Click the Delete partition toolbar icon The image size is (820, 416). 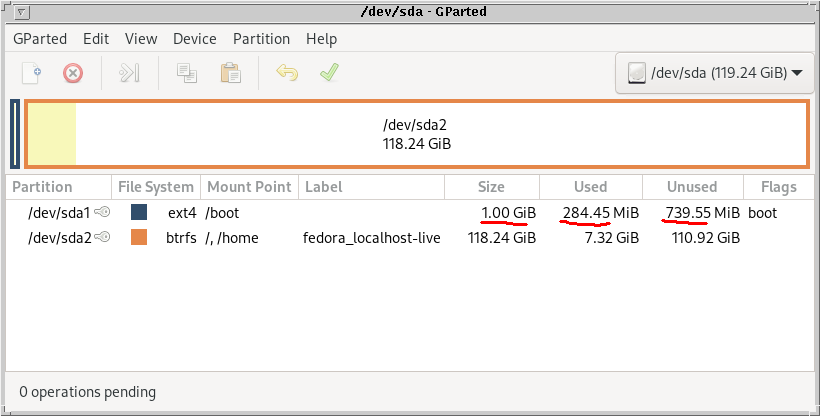click(73, 73)
